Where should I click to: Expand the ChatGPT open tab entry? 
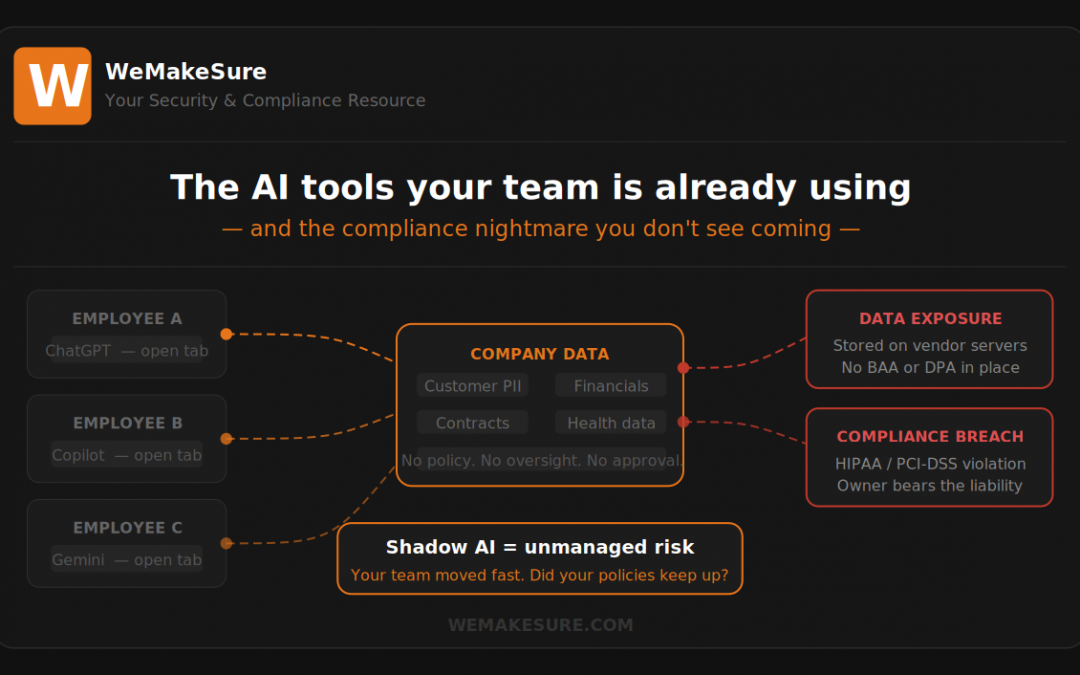127,350
